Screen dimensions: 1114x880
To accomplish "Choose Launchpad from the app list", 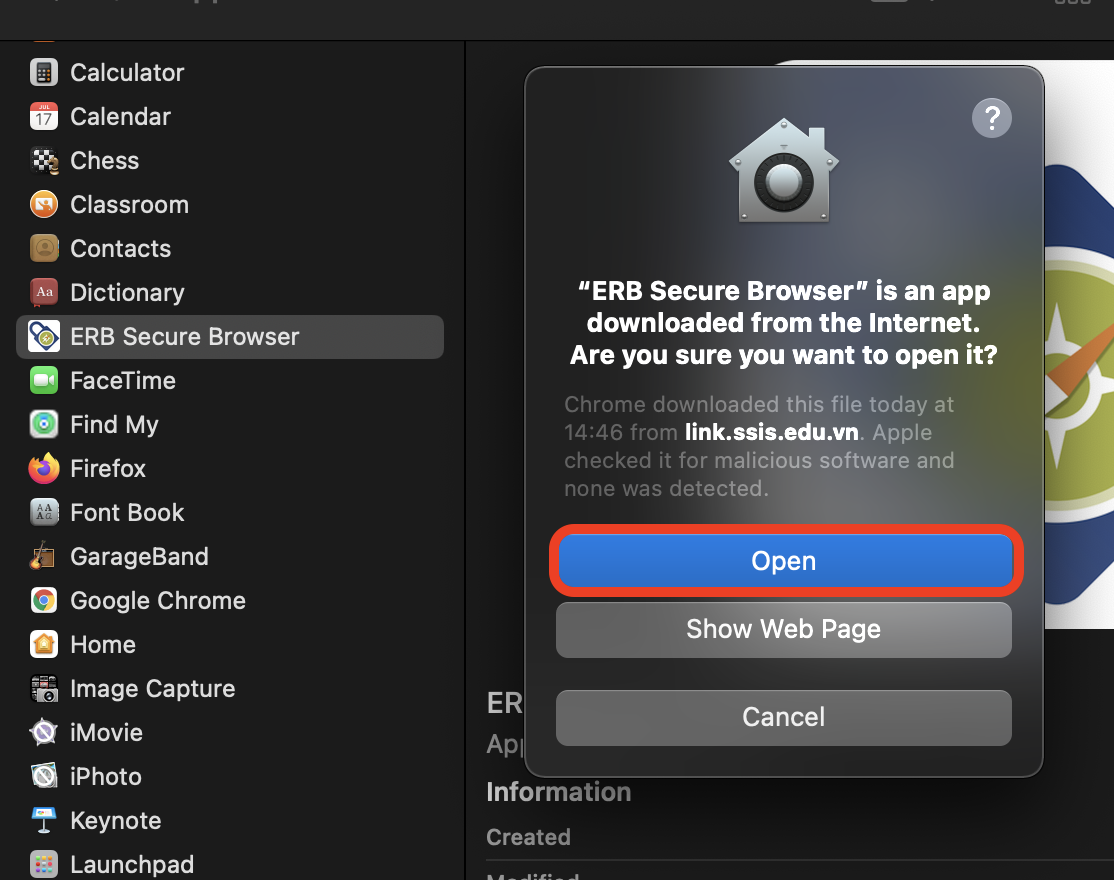I will tap(132, 865).
